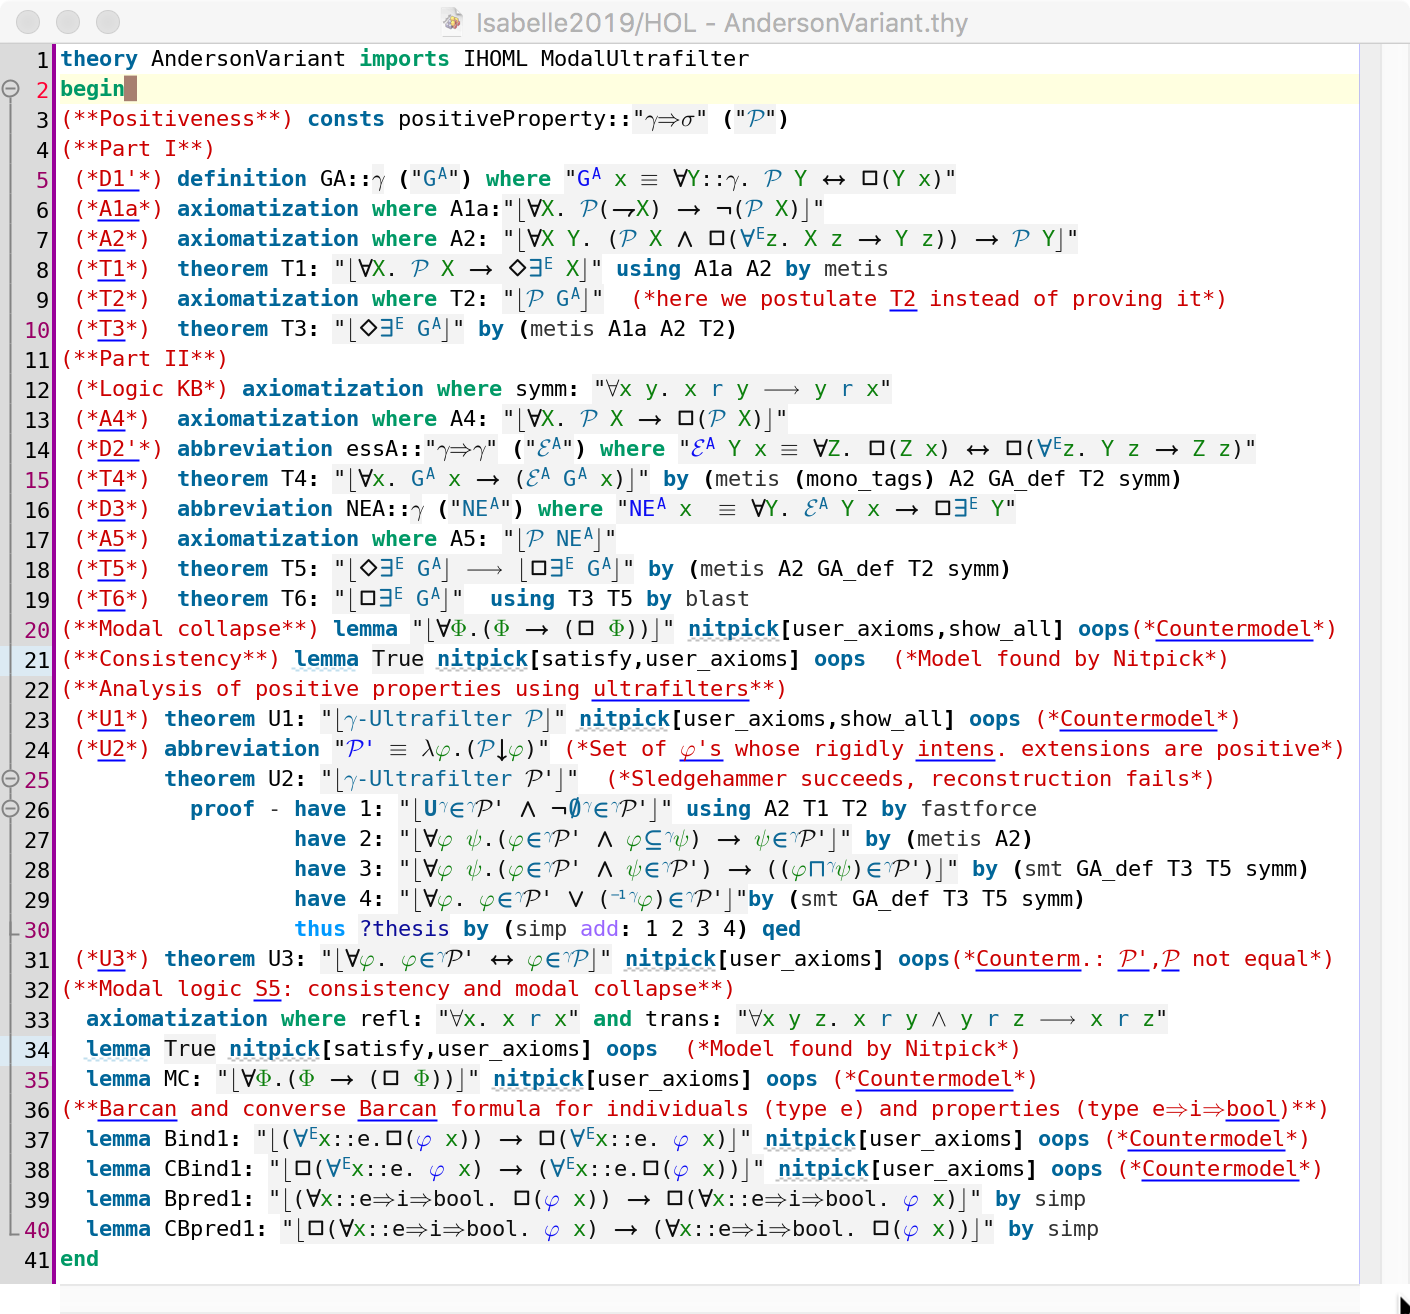Click 'NEA' abbreviation name on line 16
The height and width of the screenshot is (1314, 1410).
(x=365, y=509)
